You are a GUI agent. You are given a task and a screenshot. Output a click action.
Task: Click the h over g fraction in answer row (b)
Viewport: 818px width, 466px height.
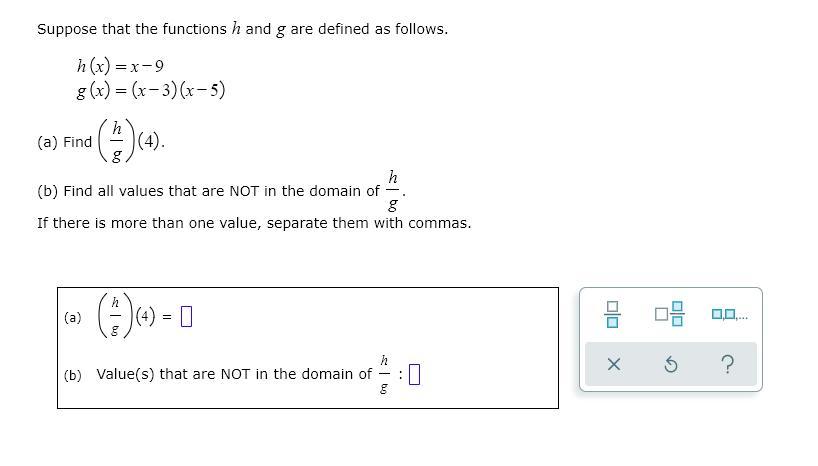coord(384,374)
